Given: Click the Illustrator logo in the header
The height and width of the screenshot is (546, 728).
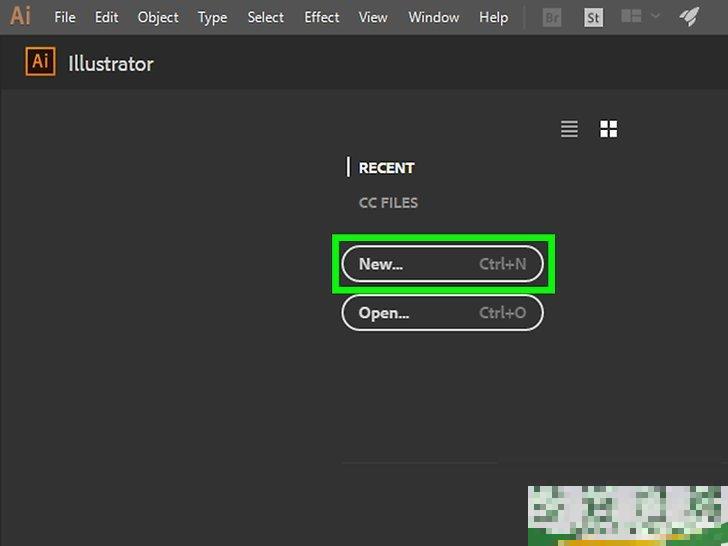Looking at the screenshot, I should pos(41,63).
